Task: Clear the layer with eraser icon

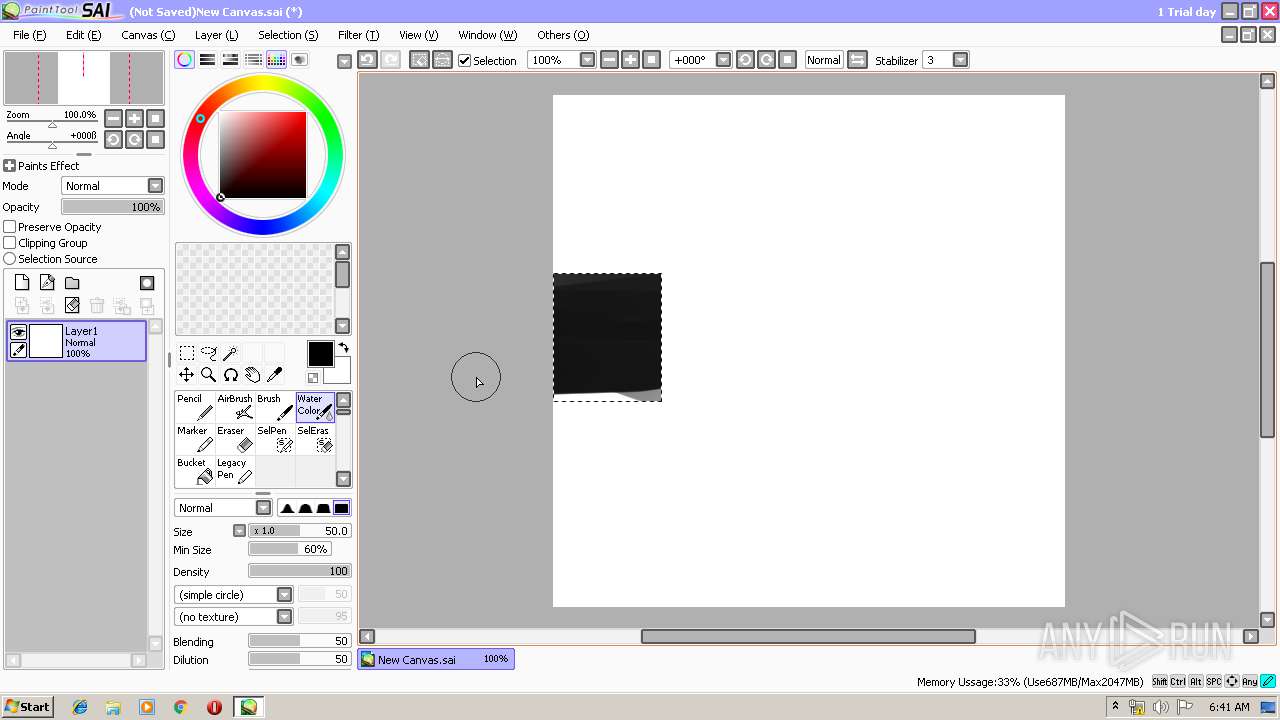Action: pos(72,306)
